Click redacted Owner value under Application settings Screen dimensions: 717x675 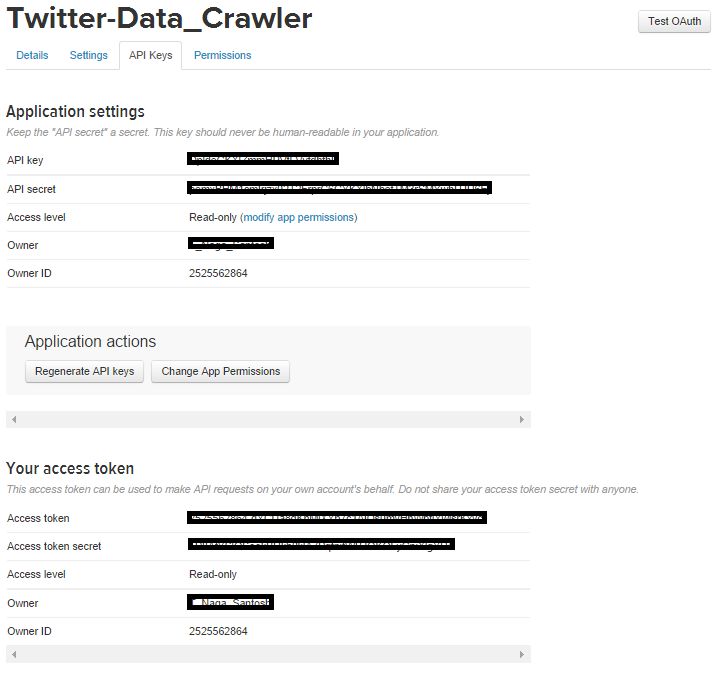click(231, 243)
